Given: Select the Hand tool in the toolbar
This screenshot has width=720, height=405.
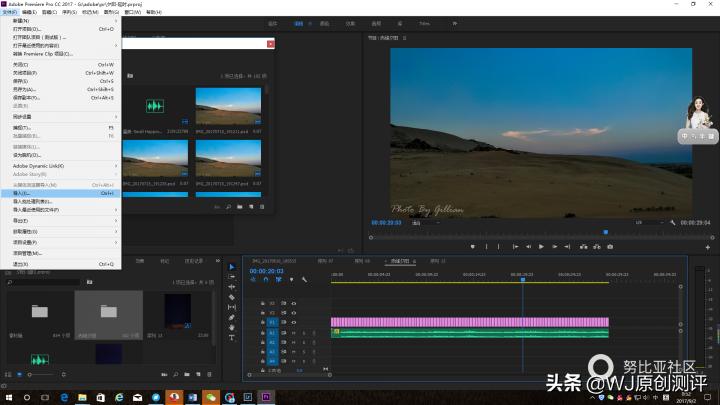Looking at the screenshot, I should 232,328.
